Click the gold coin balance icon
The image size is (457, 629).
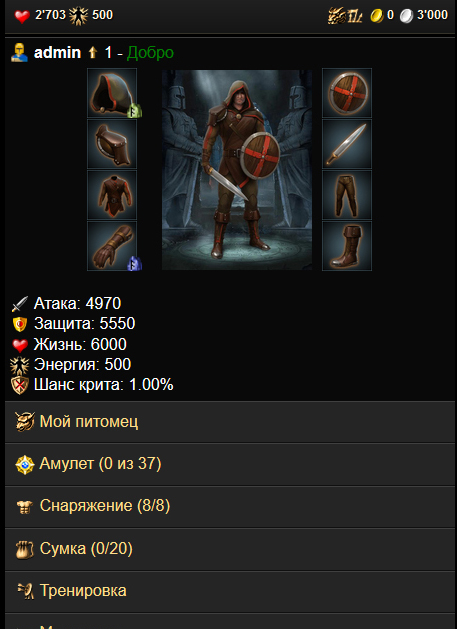pos(376,16)
